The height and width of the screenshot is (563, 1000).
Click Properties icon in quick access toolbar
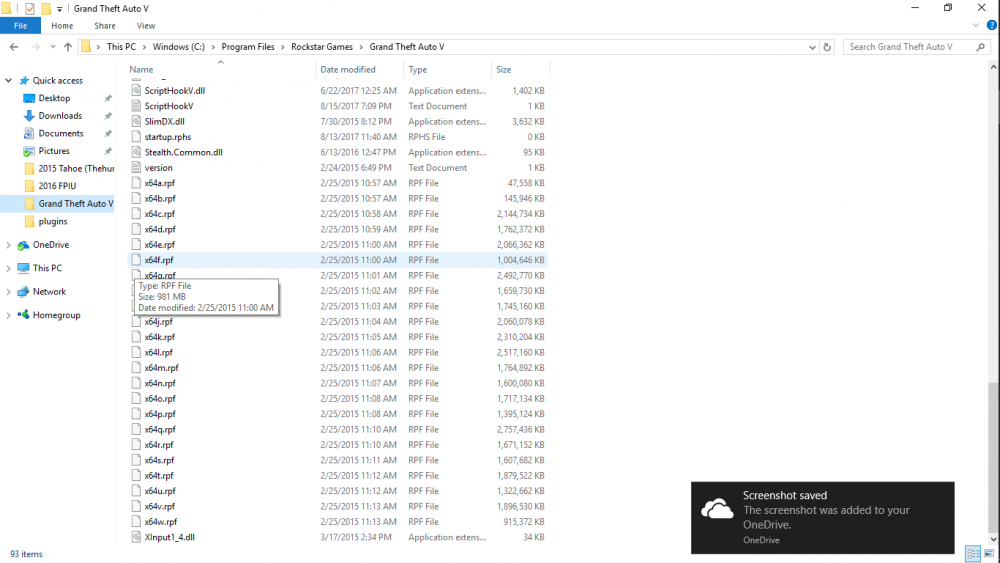click(x=29, y=8)
